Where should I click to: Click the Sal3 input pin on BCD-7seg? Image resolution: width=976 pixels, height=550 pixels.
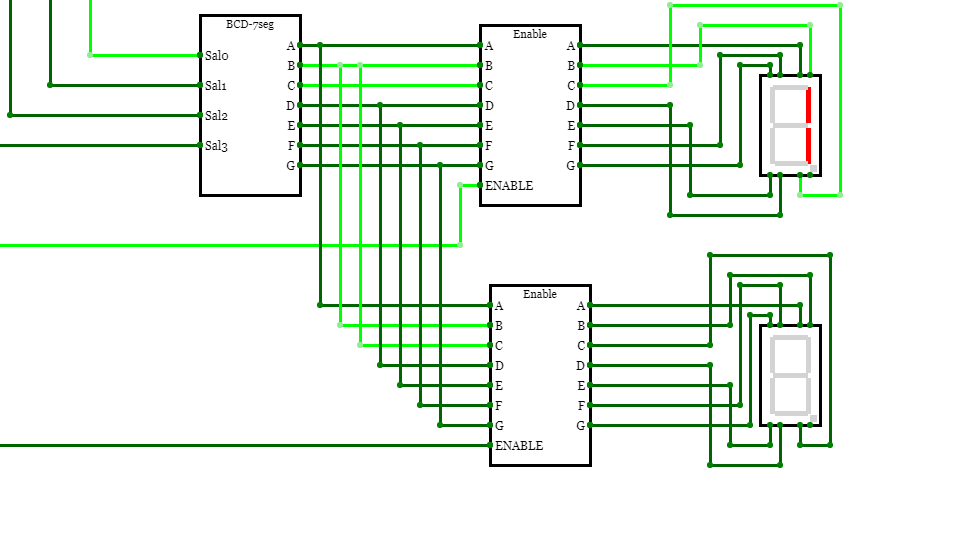click(201, 145)
